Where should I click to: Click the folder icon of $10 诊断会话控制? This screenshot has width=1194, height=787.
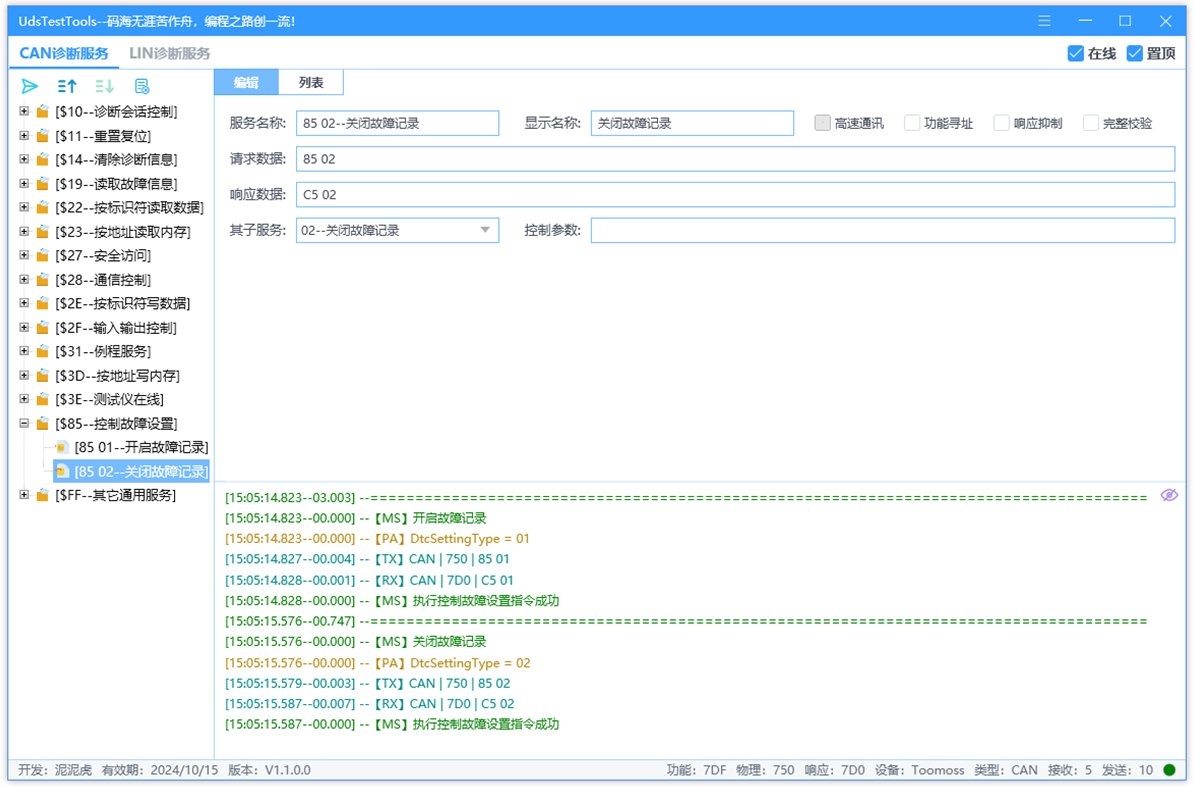coord(43,112)
